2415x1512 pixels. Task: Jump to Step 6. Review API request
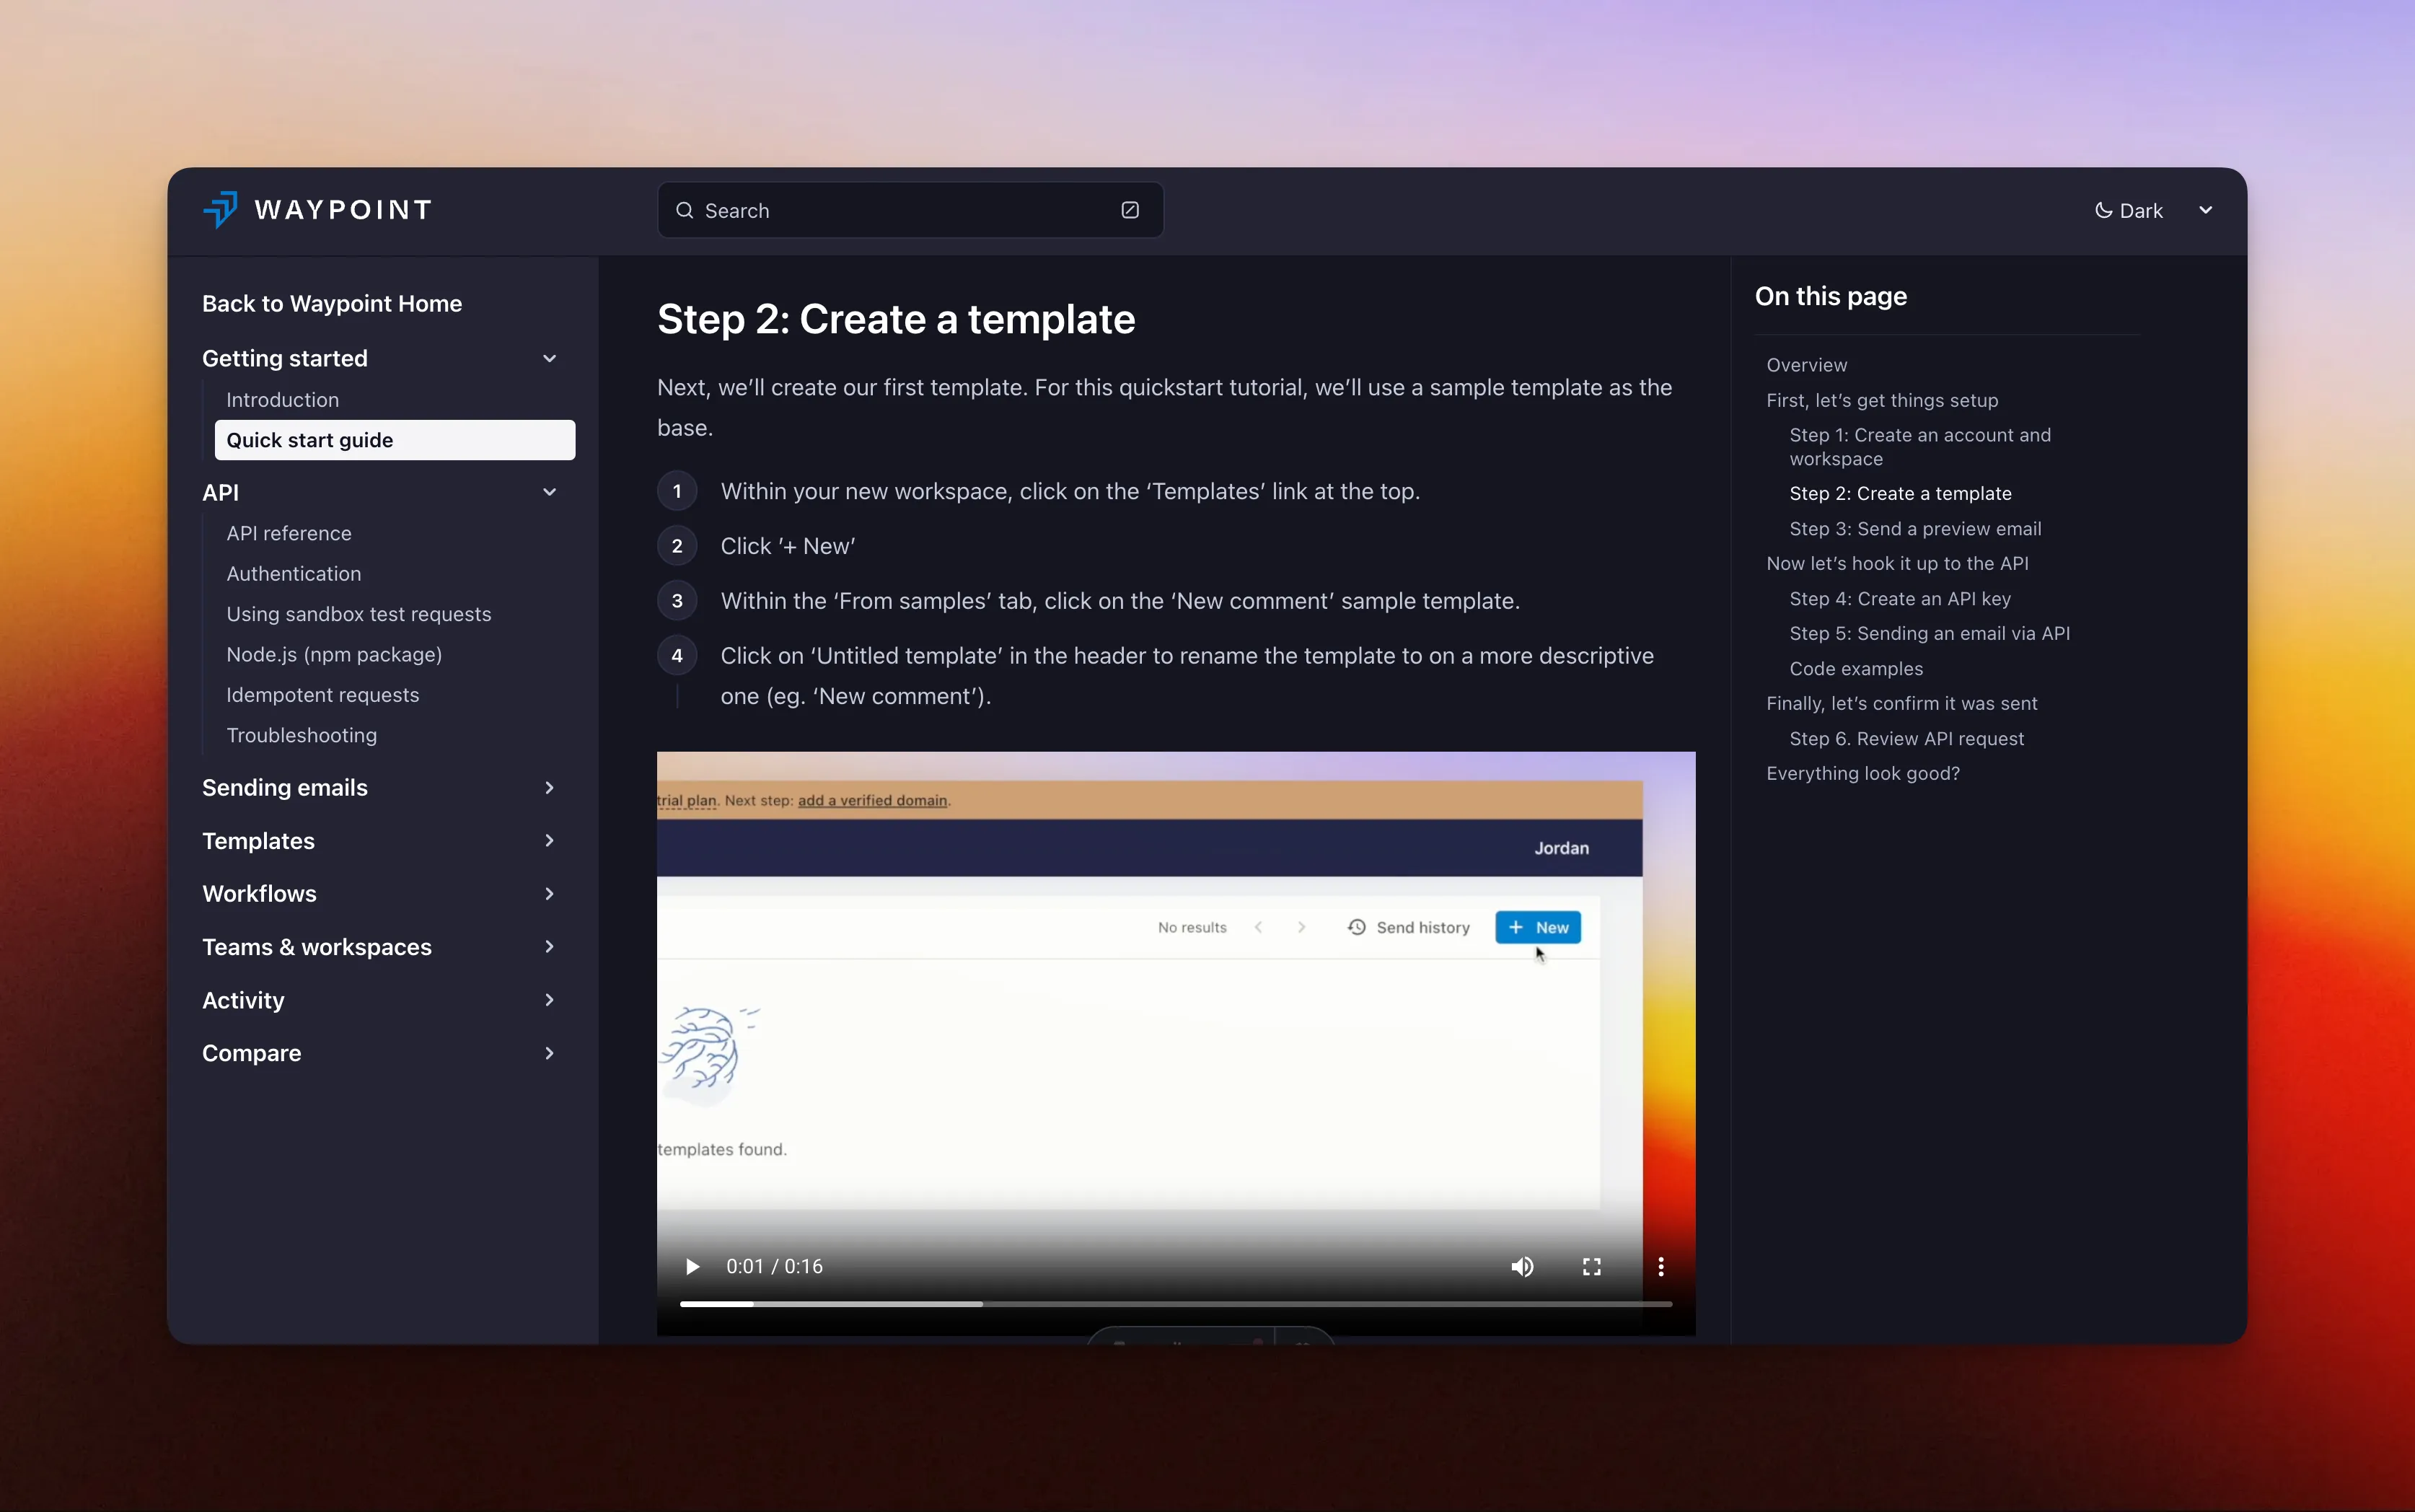(1906, 739)
